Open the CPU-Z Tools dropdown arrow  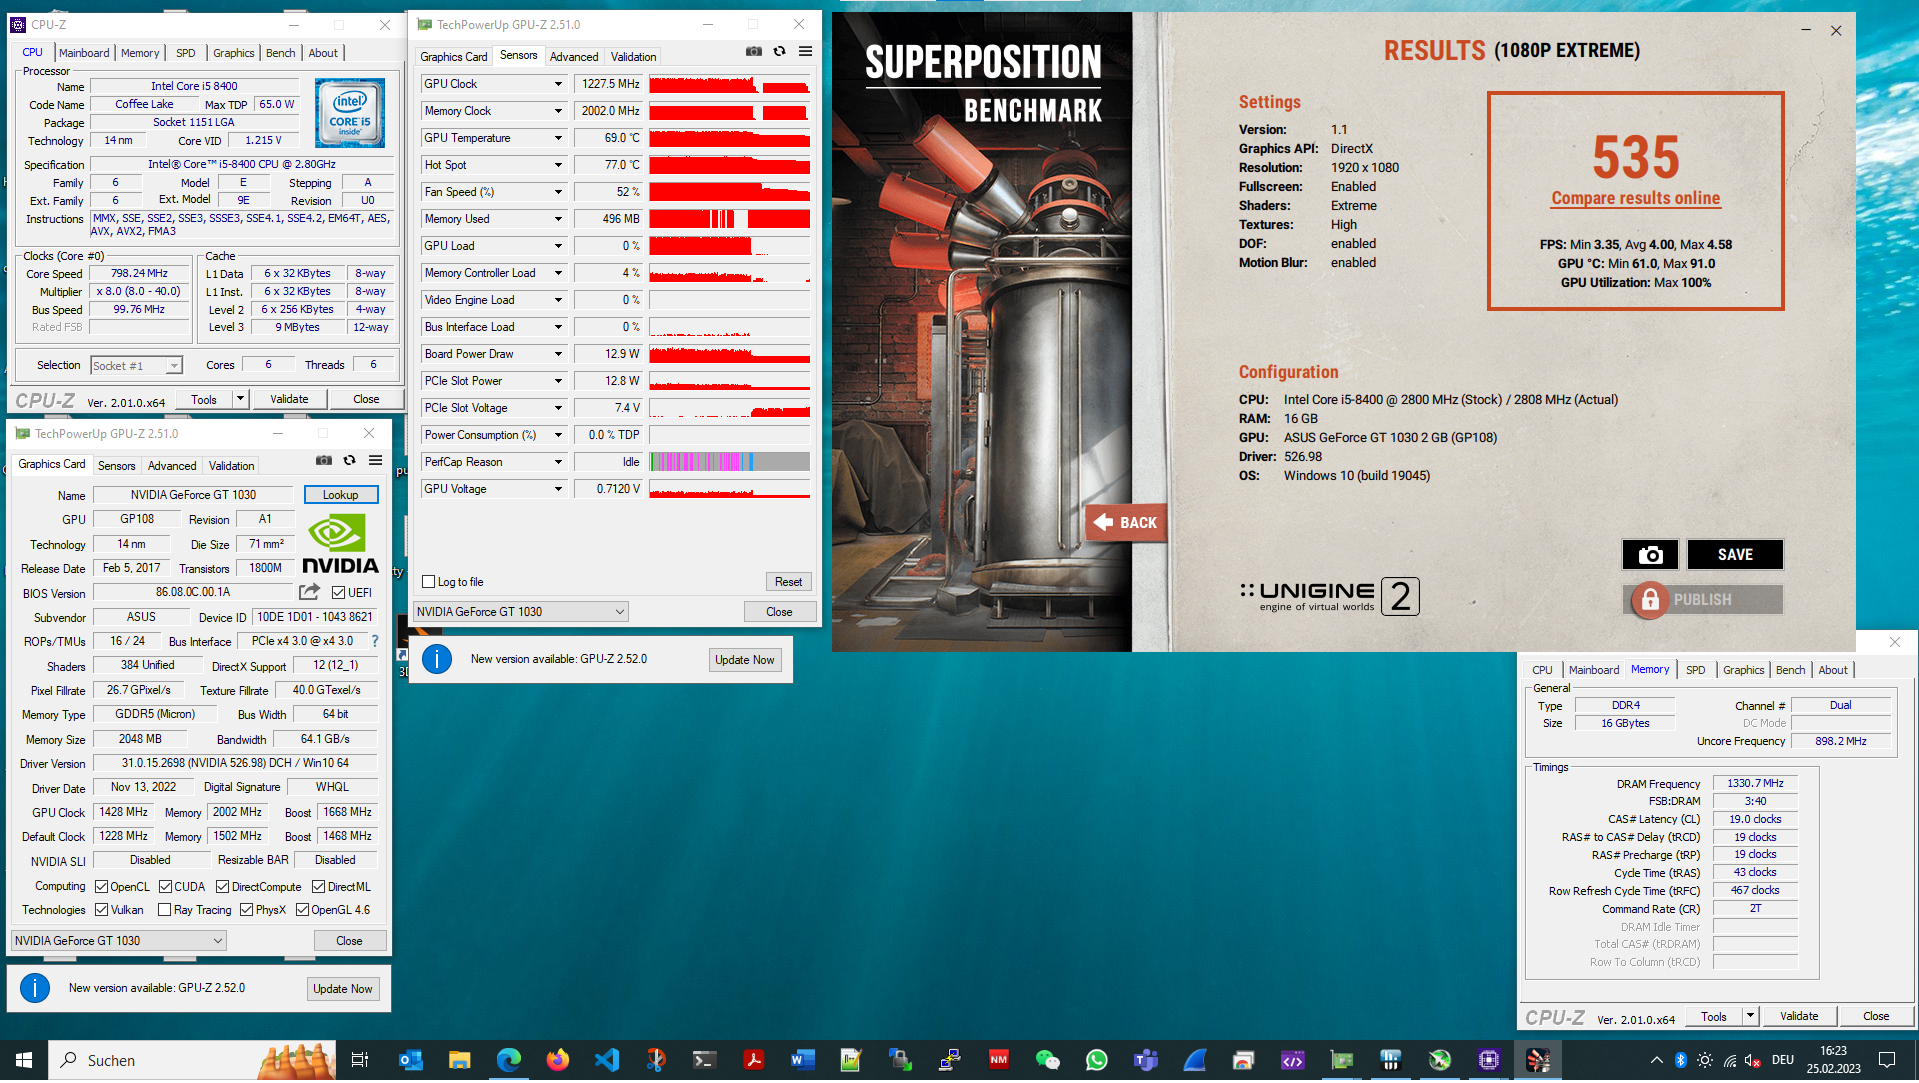(x=240, y=399)
